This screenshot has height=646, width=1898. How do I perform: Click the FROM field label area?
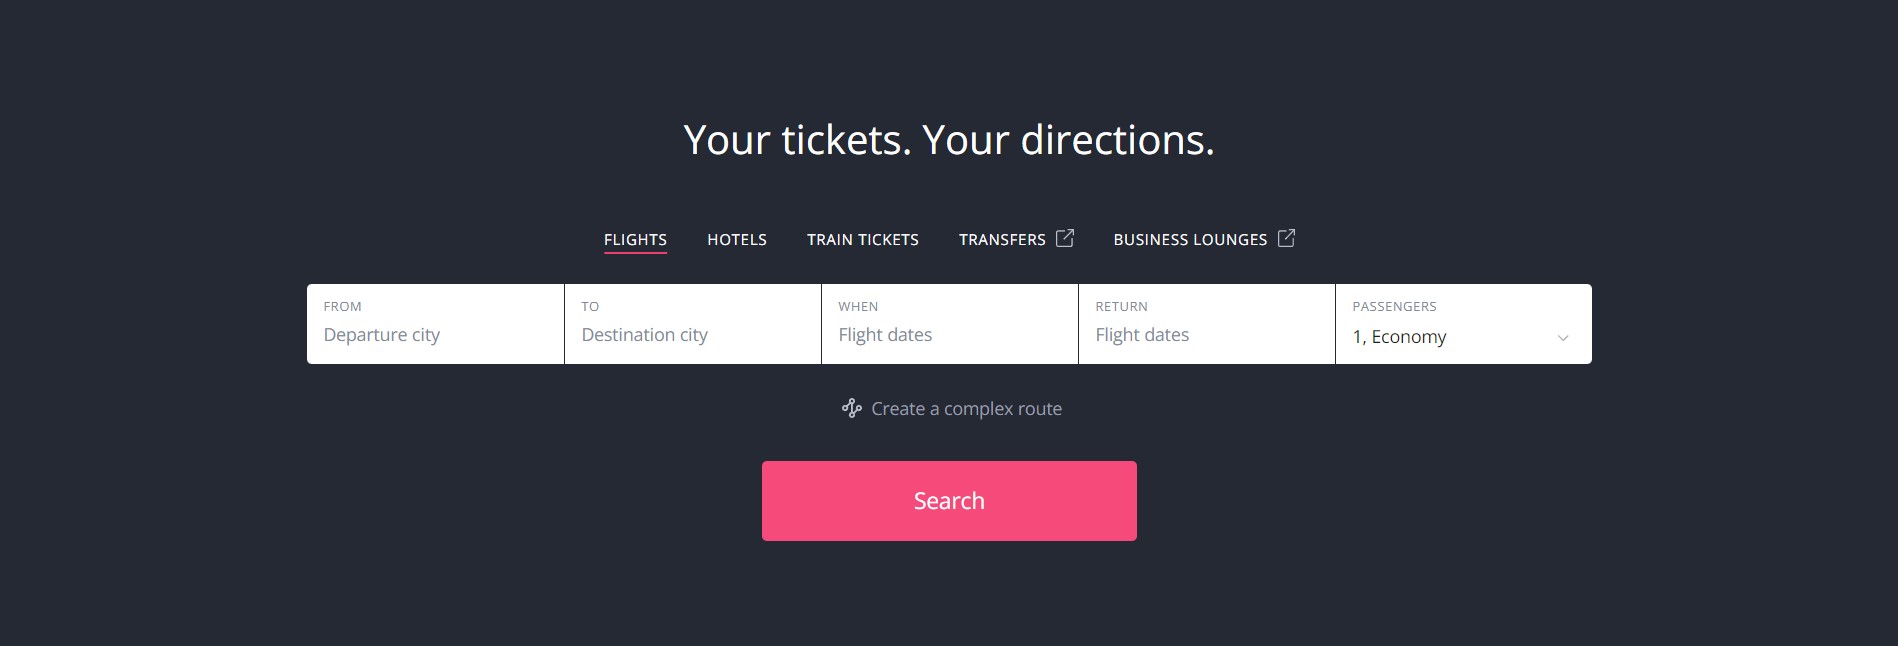(x=341, y=306)
